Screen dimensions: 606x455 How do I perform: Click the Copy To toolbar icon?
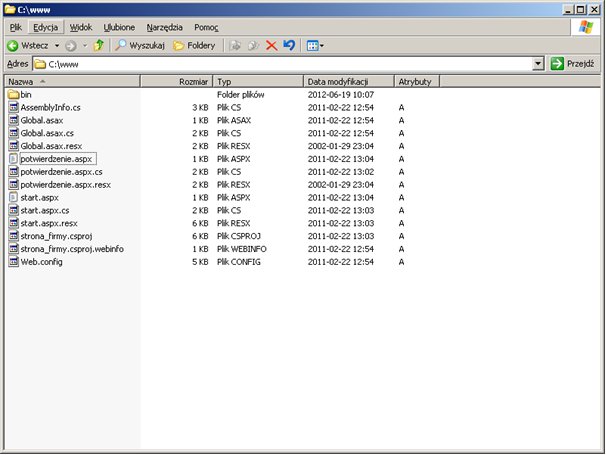click(x=253, y=46)
